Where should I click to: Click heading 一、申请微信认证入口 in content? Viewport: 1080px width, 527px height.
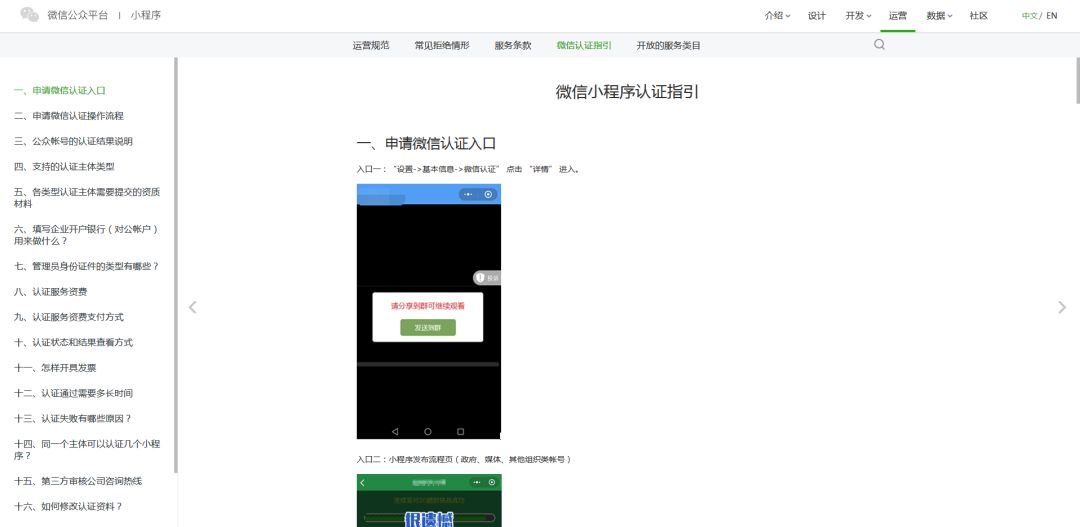[x=426, y=143]
